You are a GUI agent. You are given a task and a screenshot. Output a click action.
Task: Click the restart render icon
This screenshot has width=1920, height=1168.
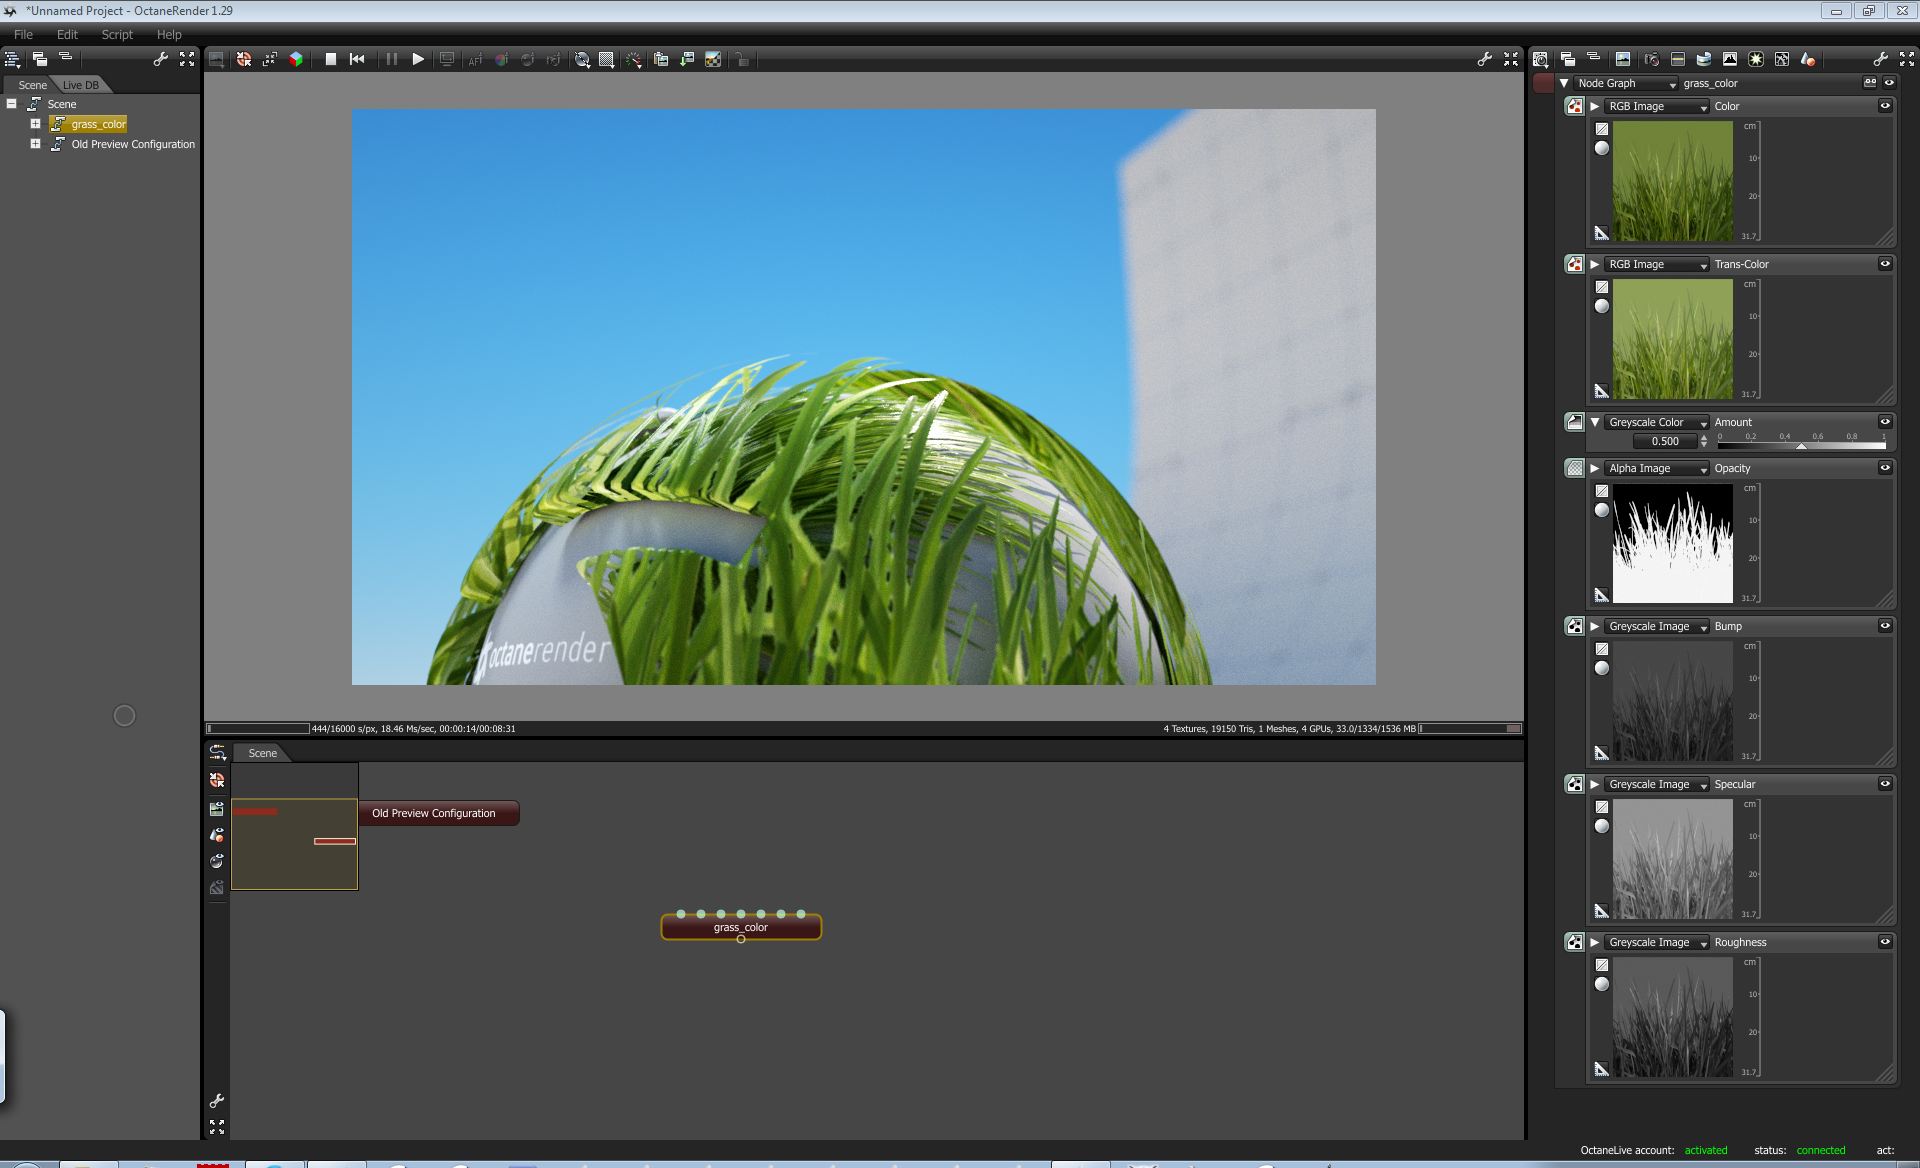357,59
